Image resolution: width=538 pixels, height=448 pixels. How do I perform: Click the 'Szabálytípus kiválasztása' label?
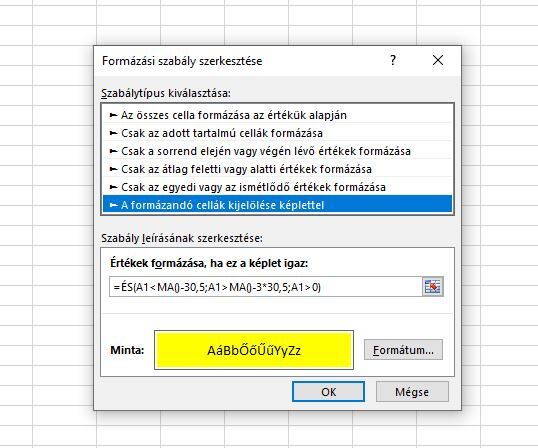(166, 93)
